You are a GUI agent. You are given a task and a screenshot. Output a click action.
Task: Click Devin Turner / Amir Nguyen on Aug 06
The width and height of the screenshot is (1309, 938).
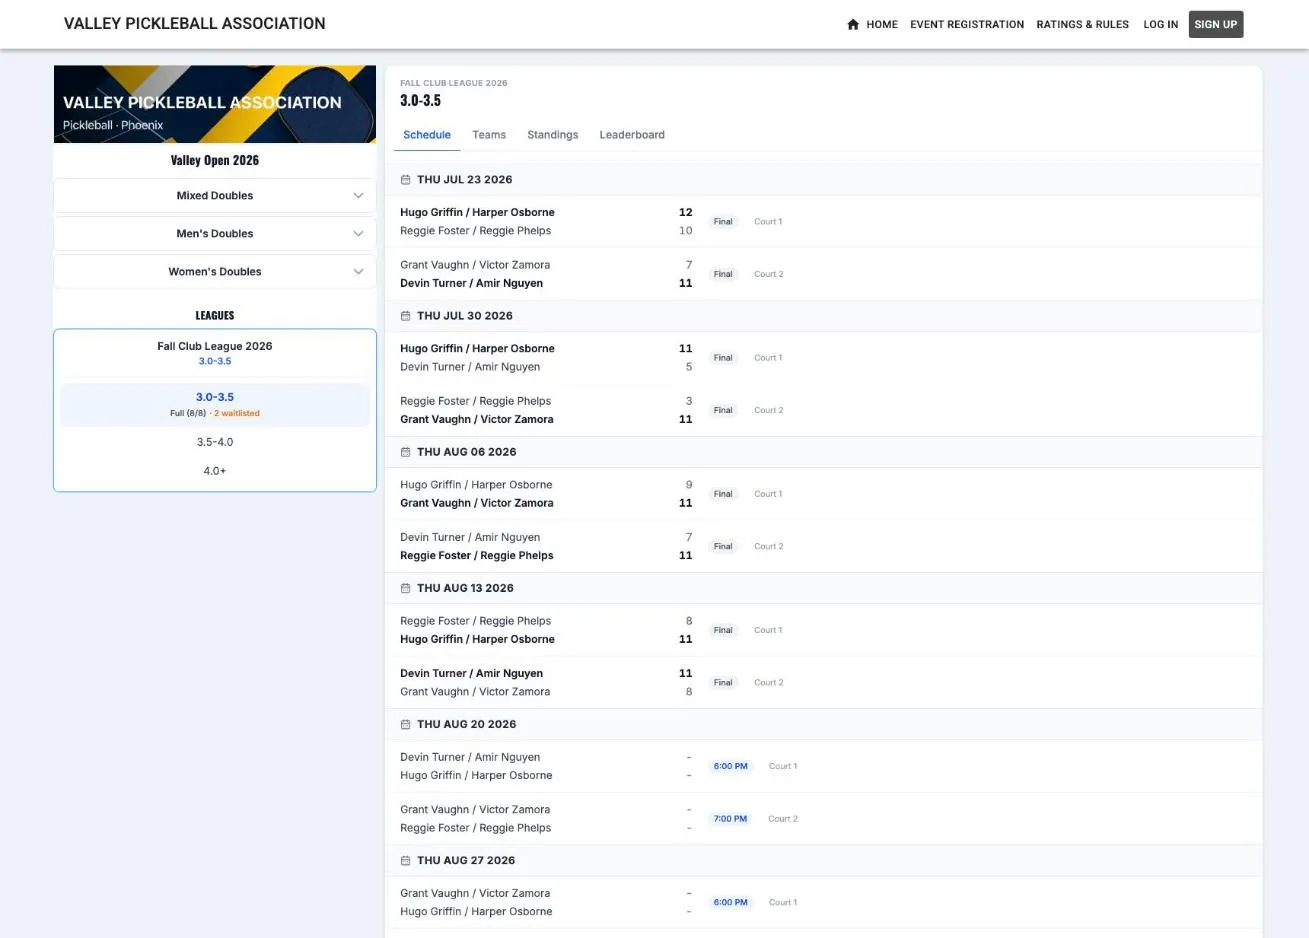point(470,537)
